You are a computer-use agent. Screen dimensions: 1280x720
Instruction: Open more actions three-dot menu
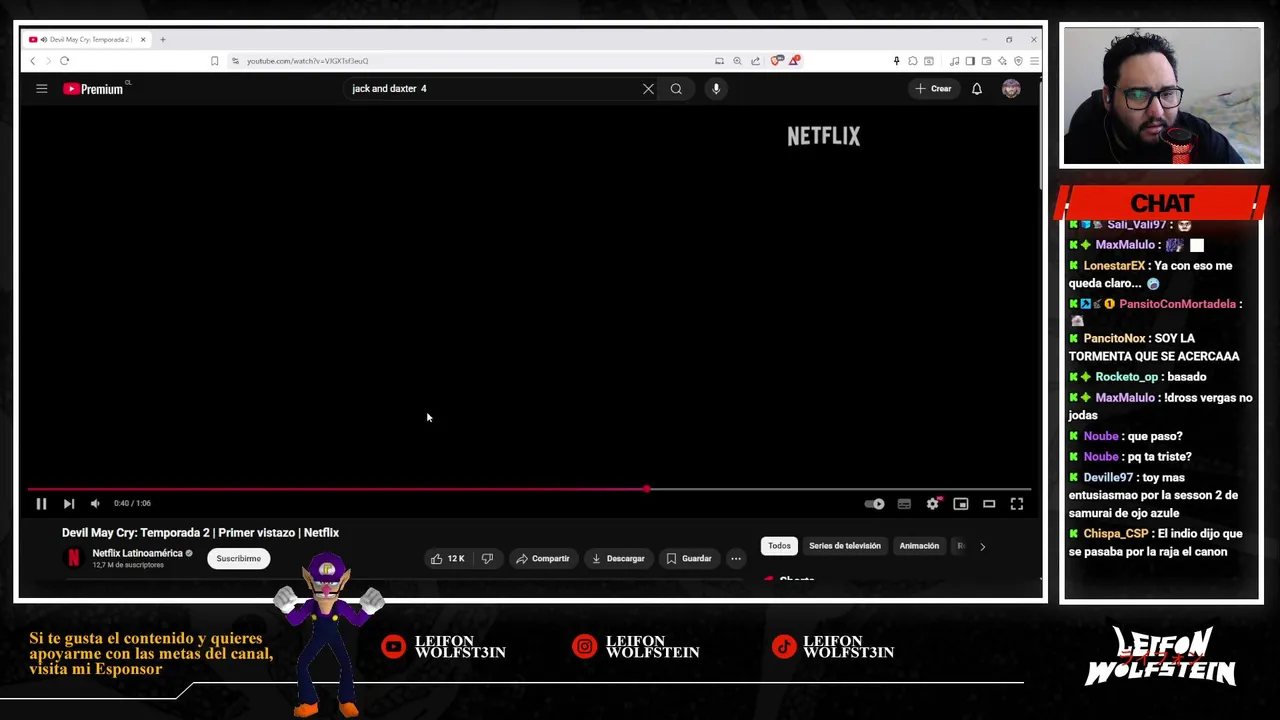(736, 559)
